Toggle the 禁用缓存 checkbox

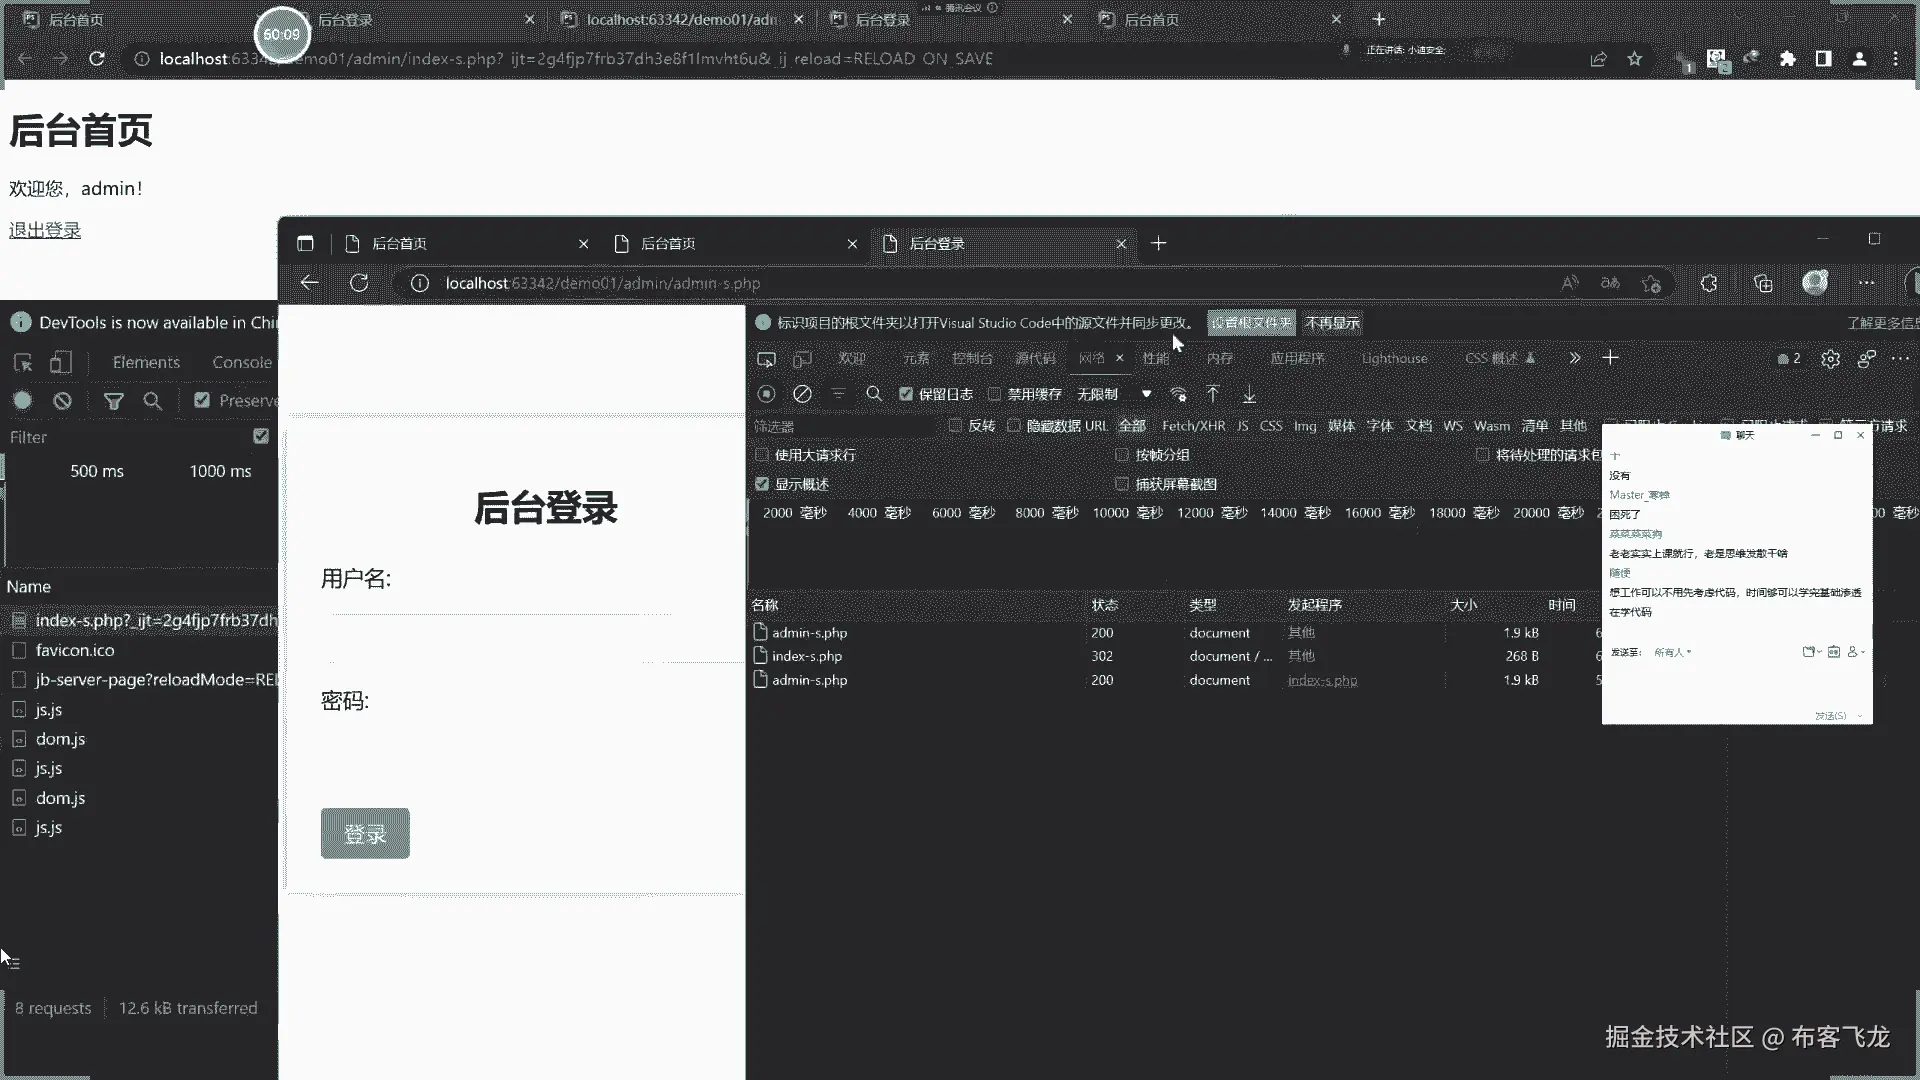click(994, 394)
